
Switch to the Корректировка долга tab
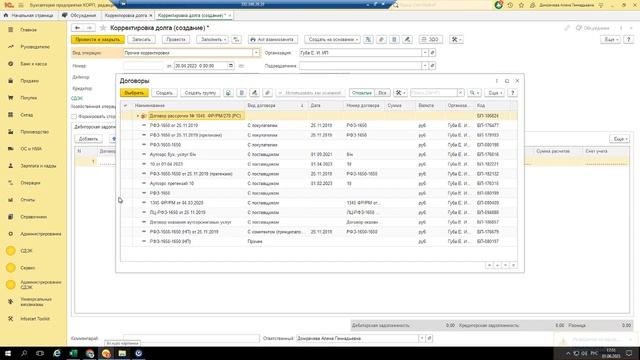pyautogui.click(x=127, y=15)
